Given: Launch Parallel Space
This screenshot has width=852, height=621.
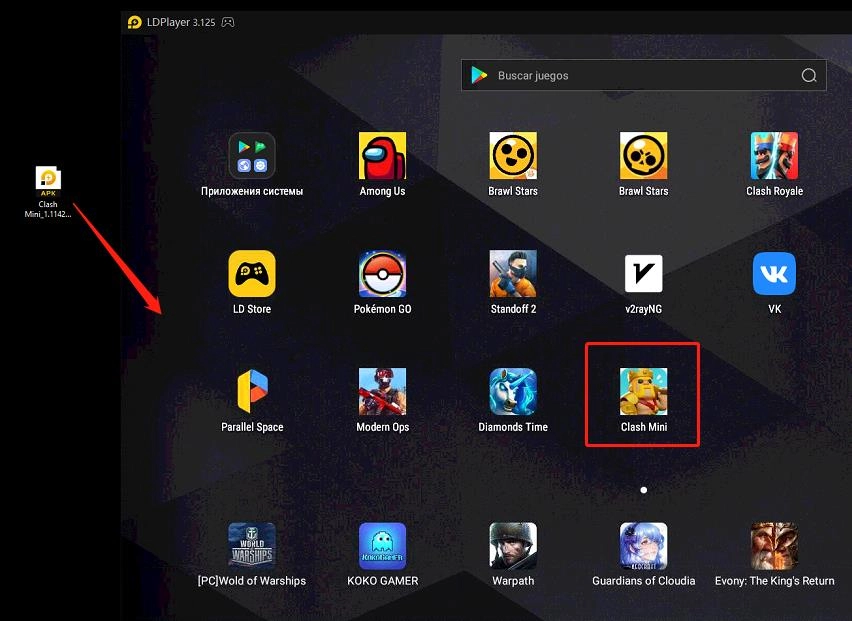Looking at the screenshot, I should (x=252, y=391).
